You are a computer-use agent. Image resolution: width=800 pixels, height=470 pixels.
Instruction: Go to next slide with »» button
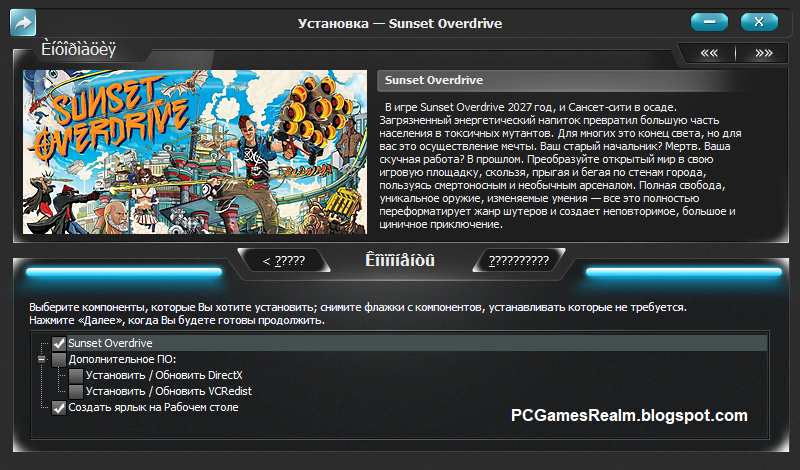(x=763, y=53)
